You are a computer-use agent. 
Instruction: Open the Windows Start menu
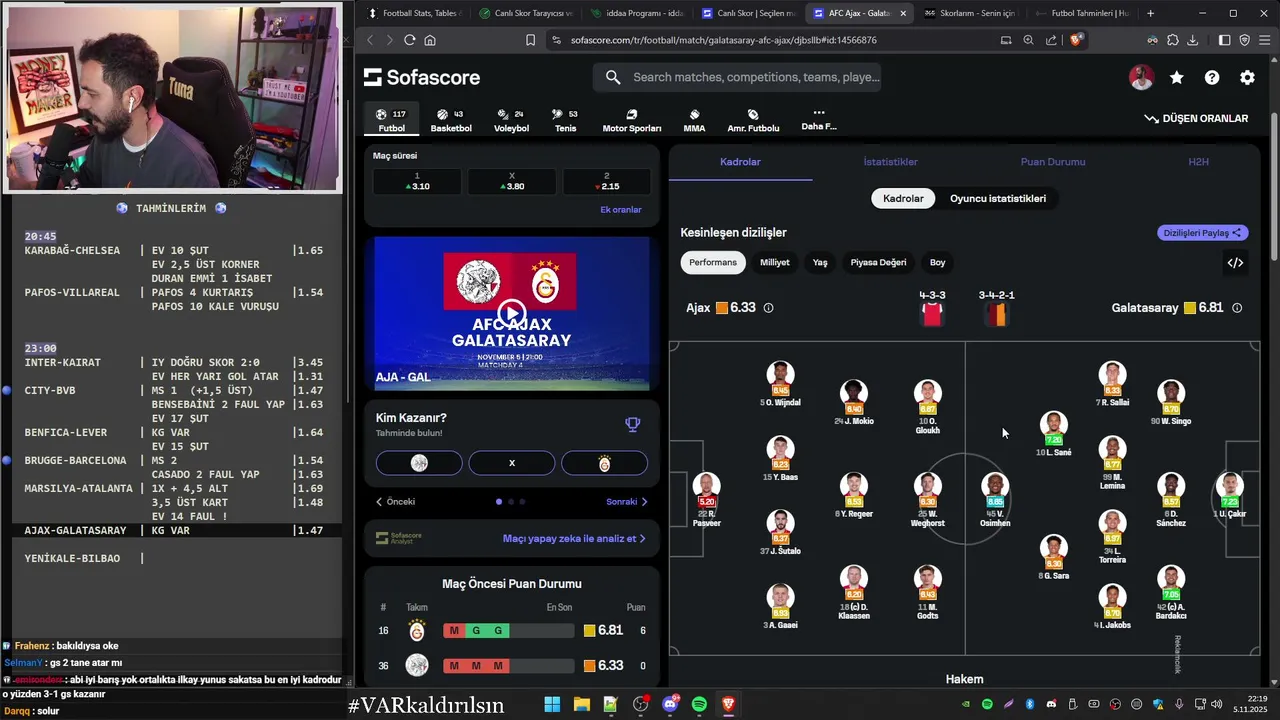coord(552,704)
